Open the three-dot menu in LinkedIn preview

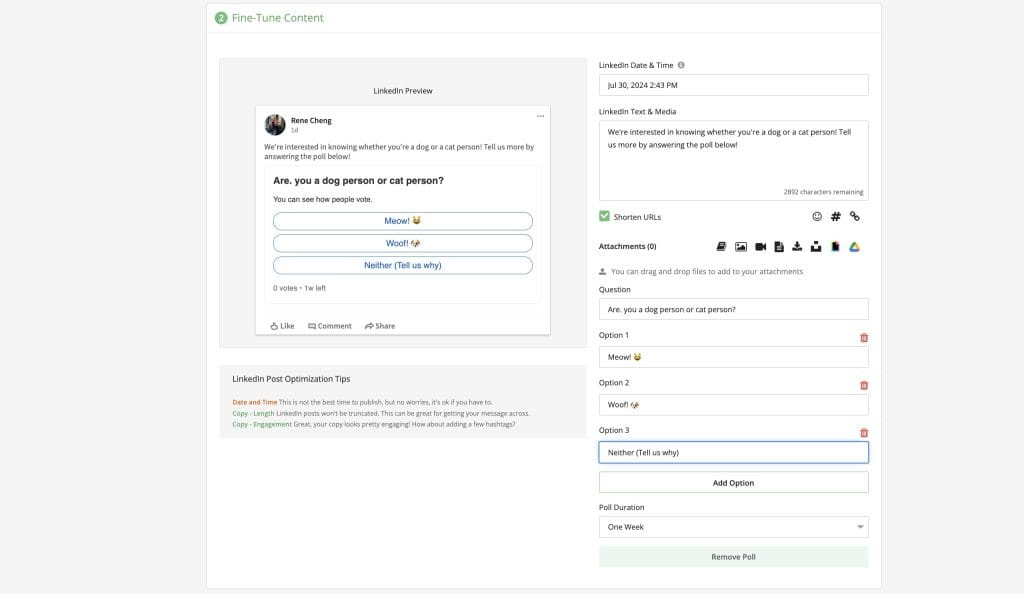click(541, 116)
